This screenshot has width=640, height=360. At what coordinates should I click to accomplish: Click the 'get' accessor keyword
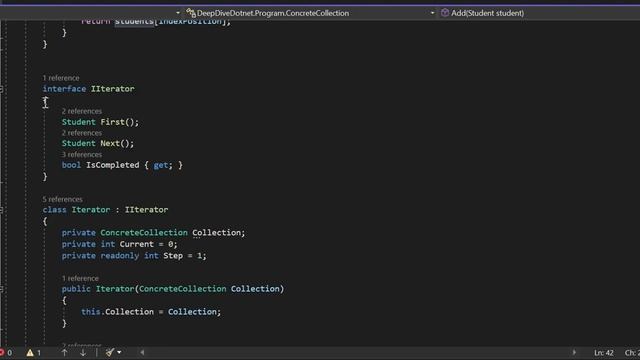[161, 165]
